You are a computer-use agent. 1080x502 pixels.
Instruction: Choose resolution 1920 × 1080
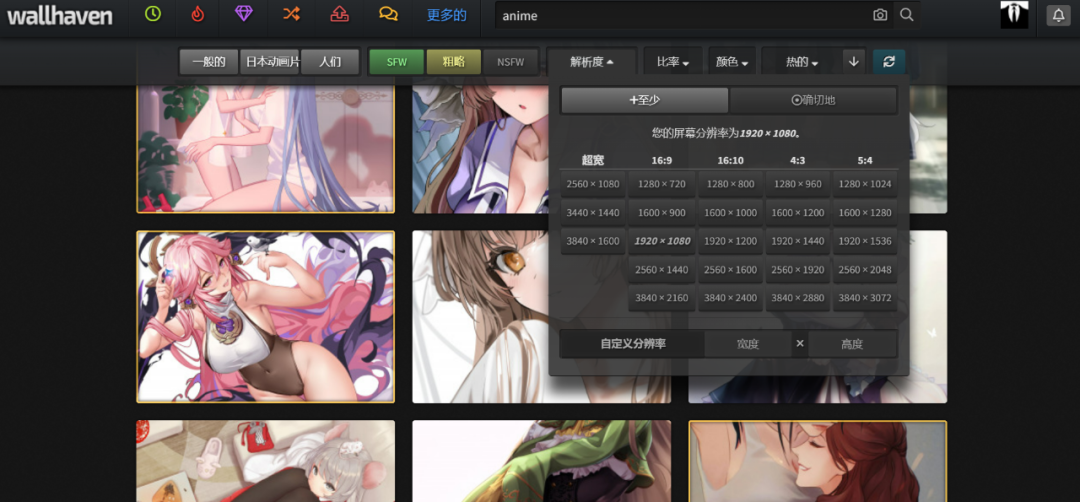click(662, 241)
